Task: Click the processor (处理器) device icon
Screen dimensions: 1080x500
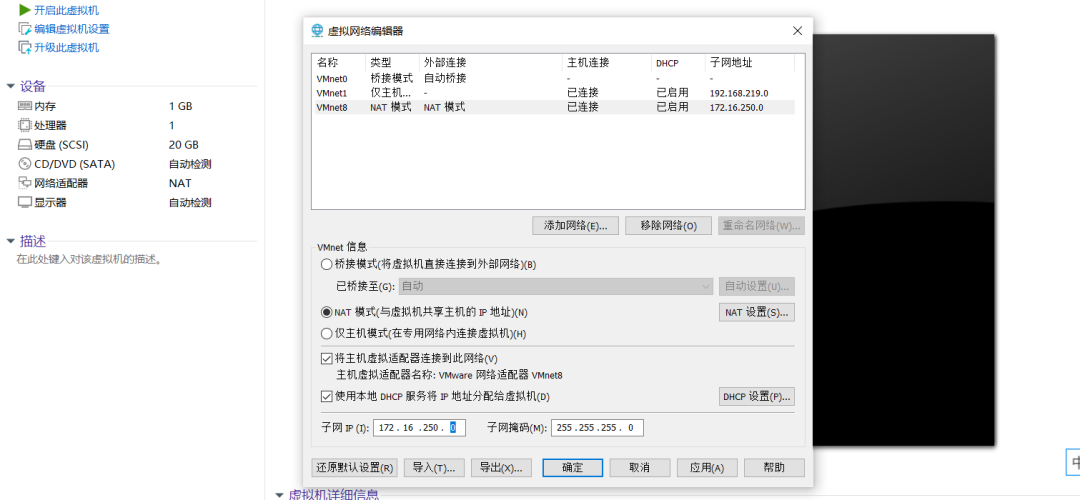Action: coord(25,125)
